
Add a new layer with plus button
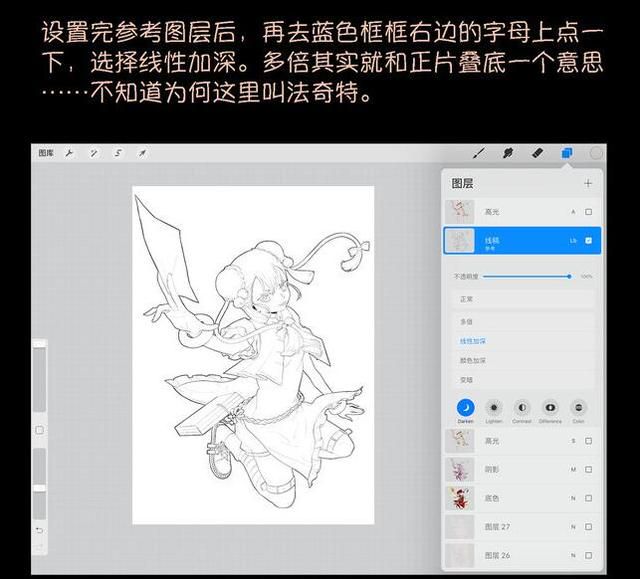(x=588, y=183)
